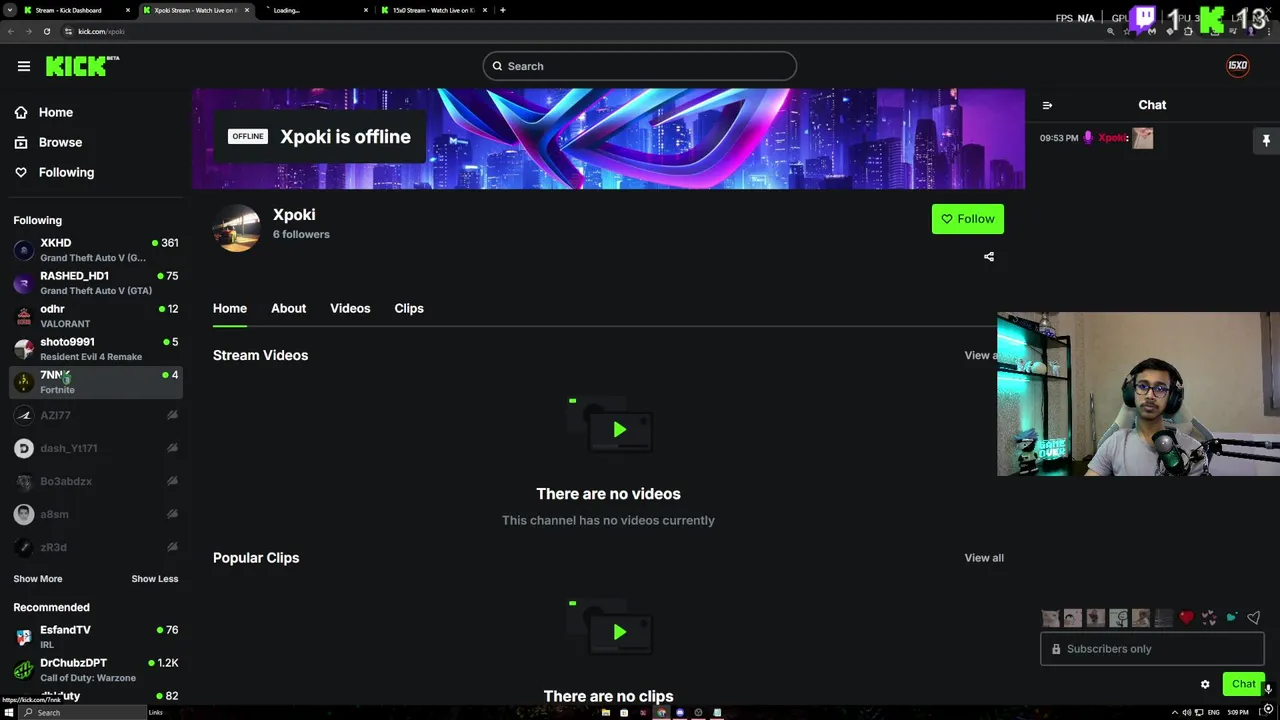Viewport: 1280px width, 720px height.
Task: Switch to the About channel tab
Action: click(x=288, y=308)
